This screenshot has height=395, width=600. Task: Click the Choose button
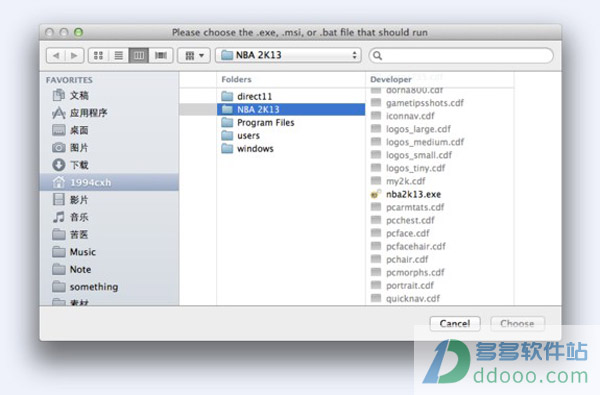(517, 324)
